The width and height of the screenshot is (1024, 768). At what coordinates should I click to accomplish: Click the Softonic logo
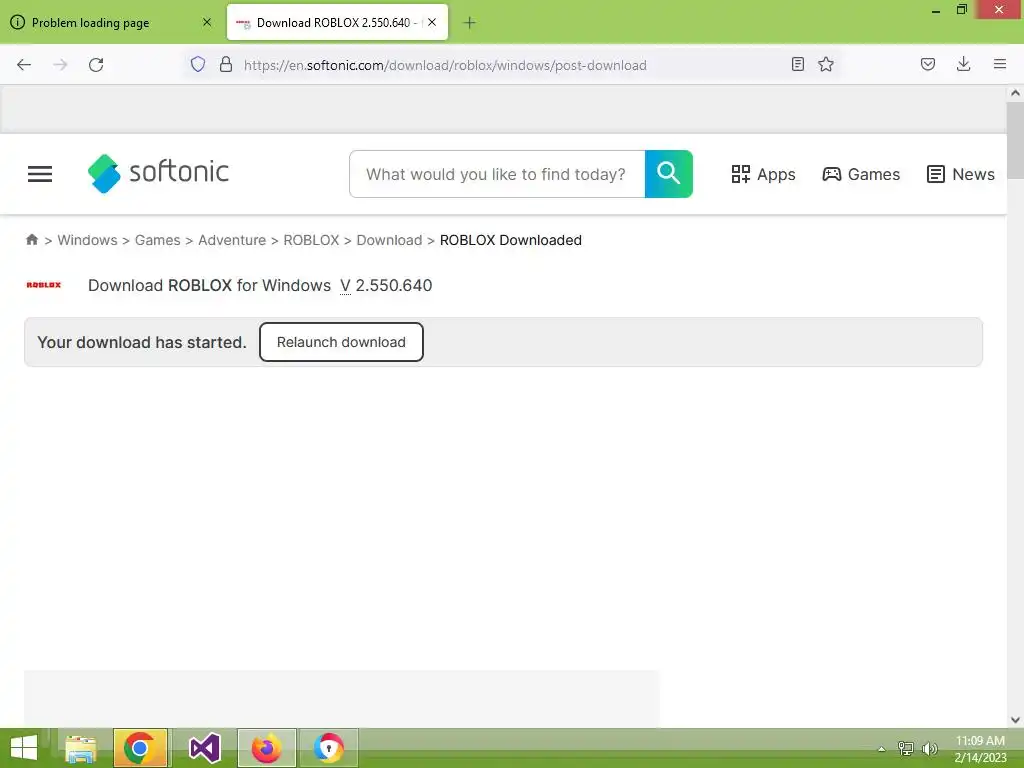click(x=158, y=173)
